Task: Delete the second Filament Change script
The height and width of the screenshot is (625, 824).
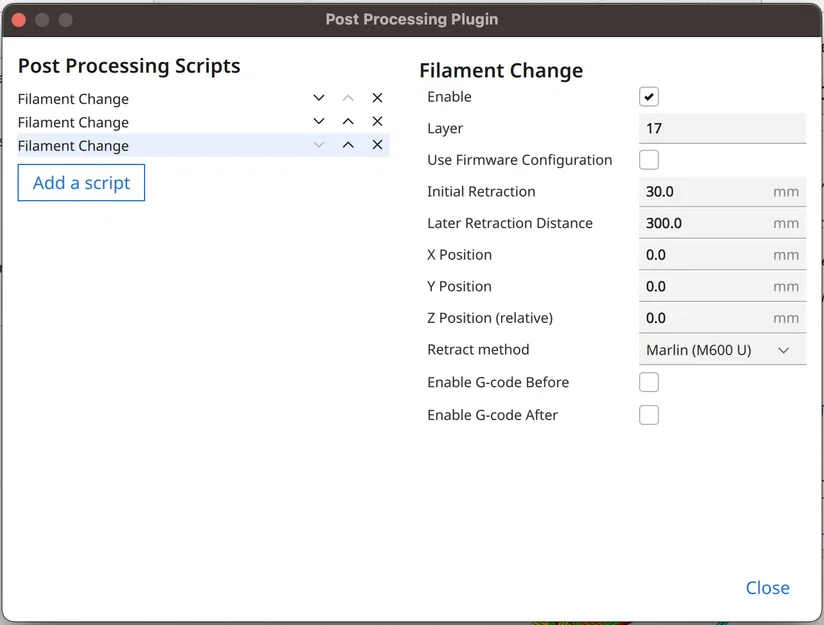Action: 377,121
